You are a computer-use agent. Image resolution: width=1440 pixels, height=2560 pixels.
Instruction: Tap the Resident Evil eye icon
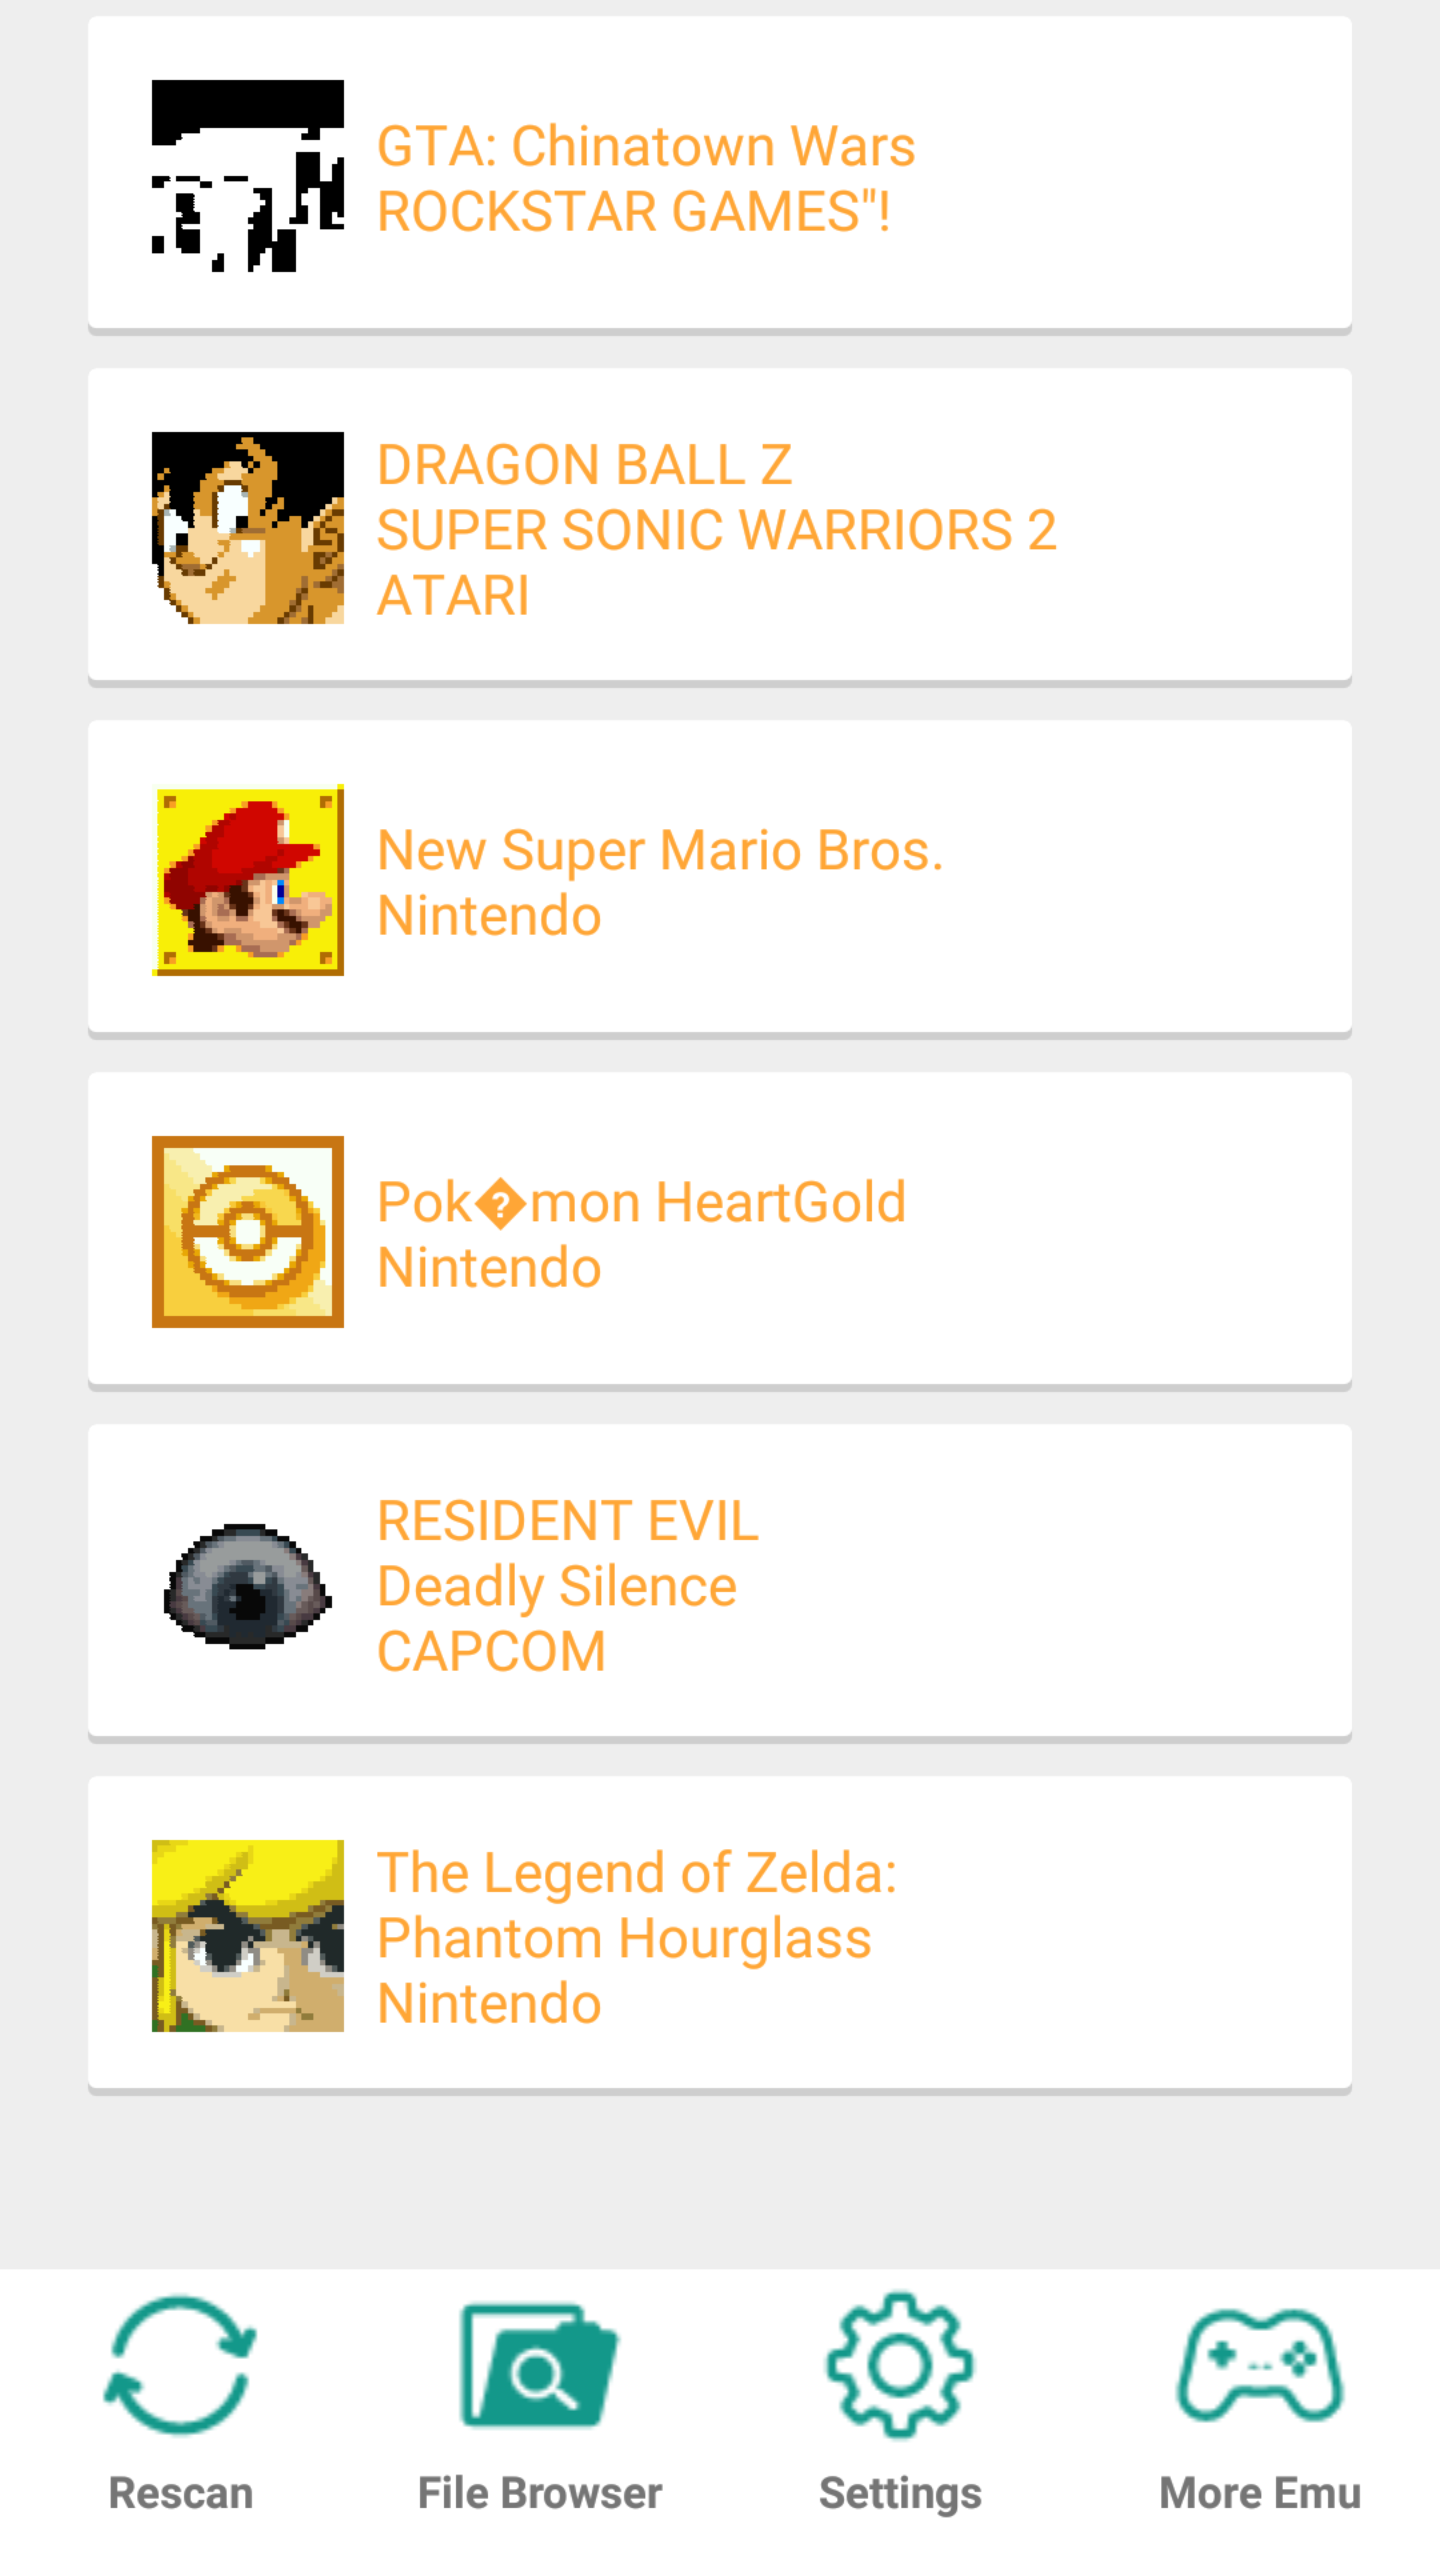click(247, 1586)
